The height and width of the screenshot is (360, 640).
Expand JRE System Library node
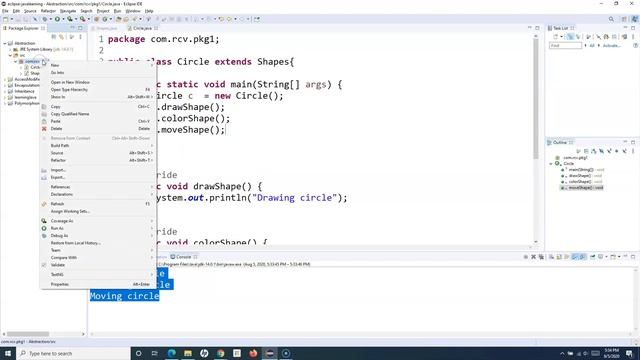pyautogui.click(x=10, y=49)
